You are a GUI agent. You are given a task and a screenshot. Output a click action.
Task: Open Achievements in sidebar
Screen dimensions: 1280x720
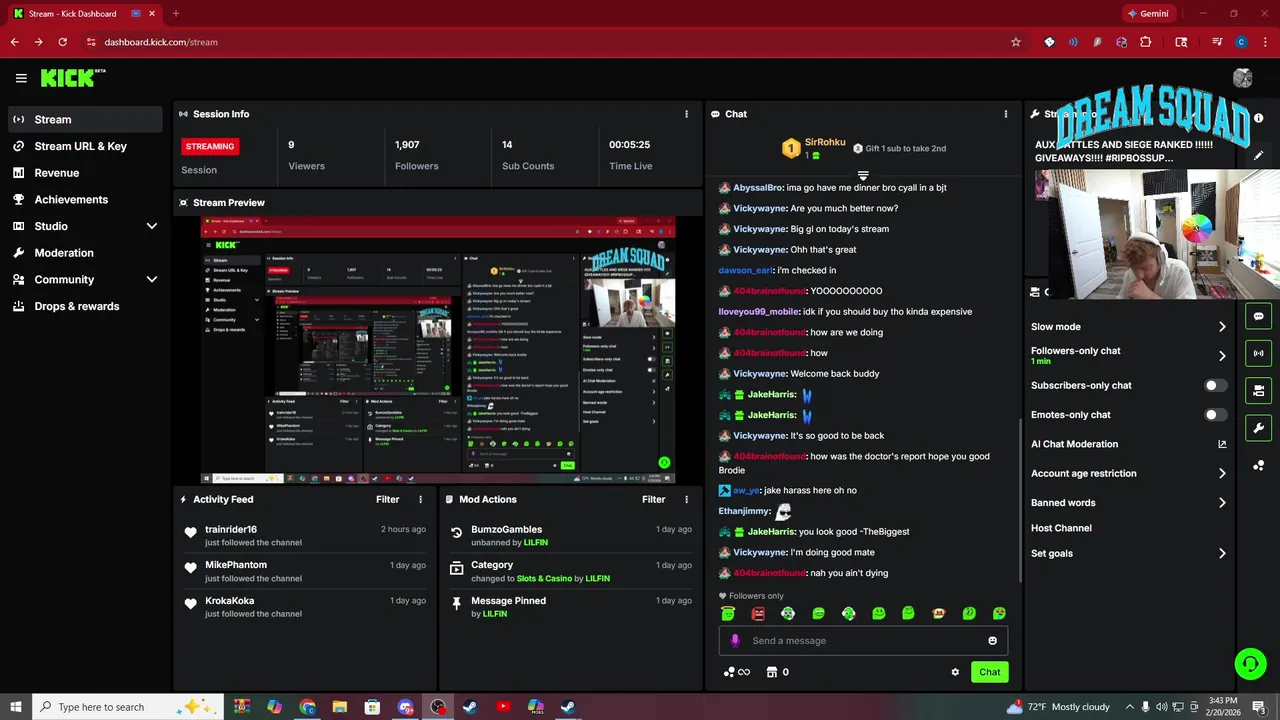(86, 199)
